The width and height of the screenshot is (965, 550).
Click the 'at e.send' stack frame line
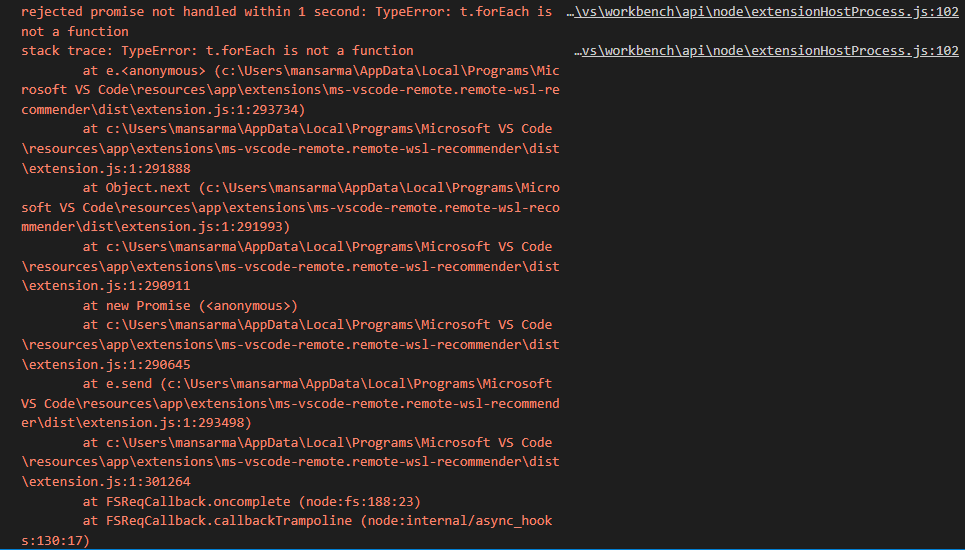click(x=290, y=403)
